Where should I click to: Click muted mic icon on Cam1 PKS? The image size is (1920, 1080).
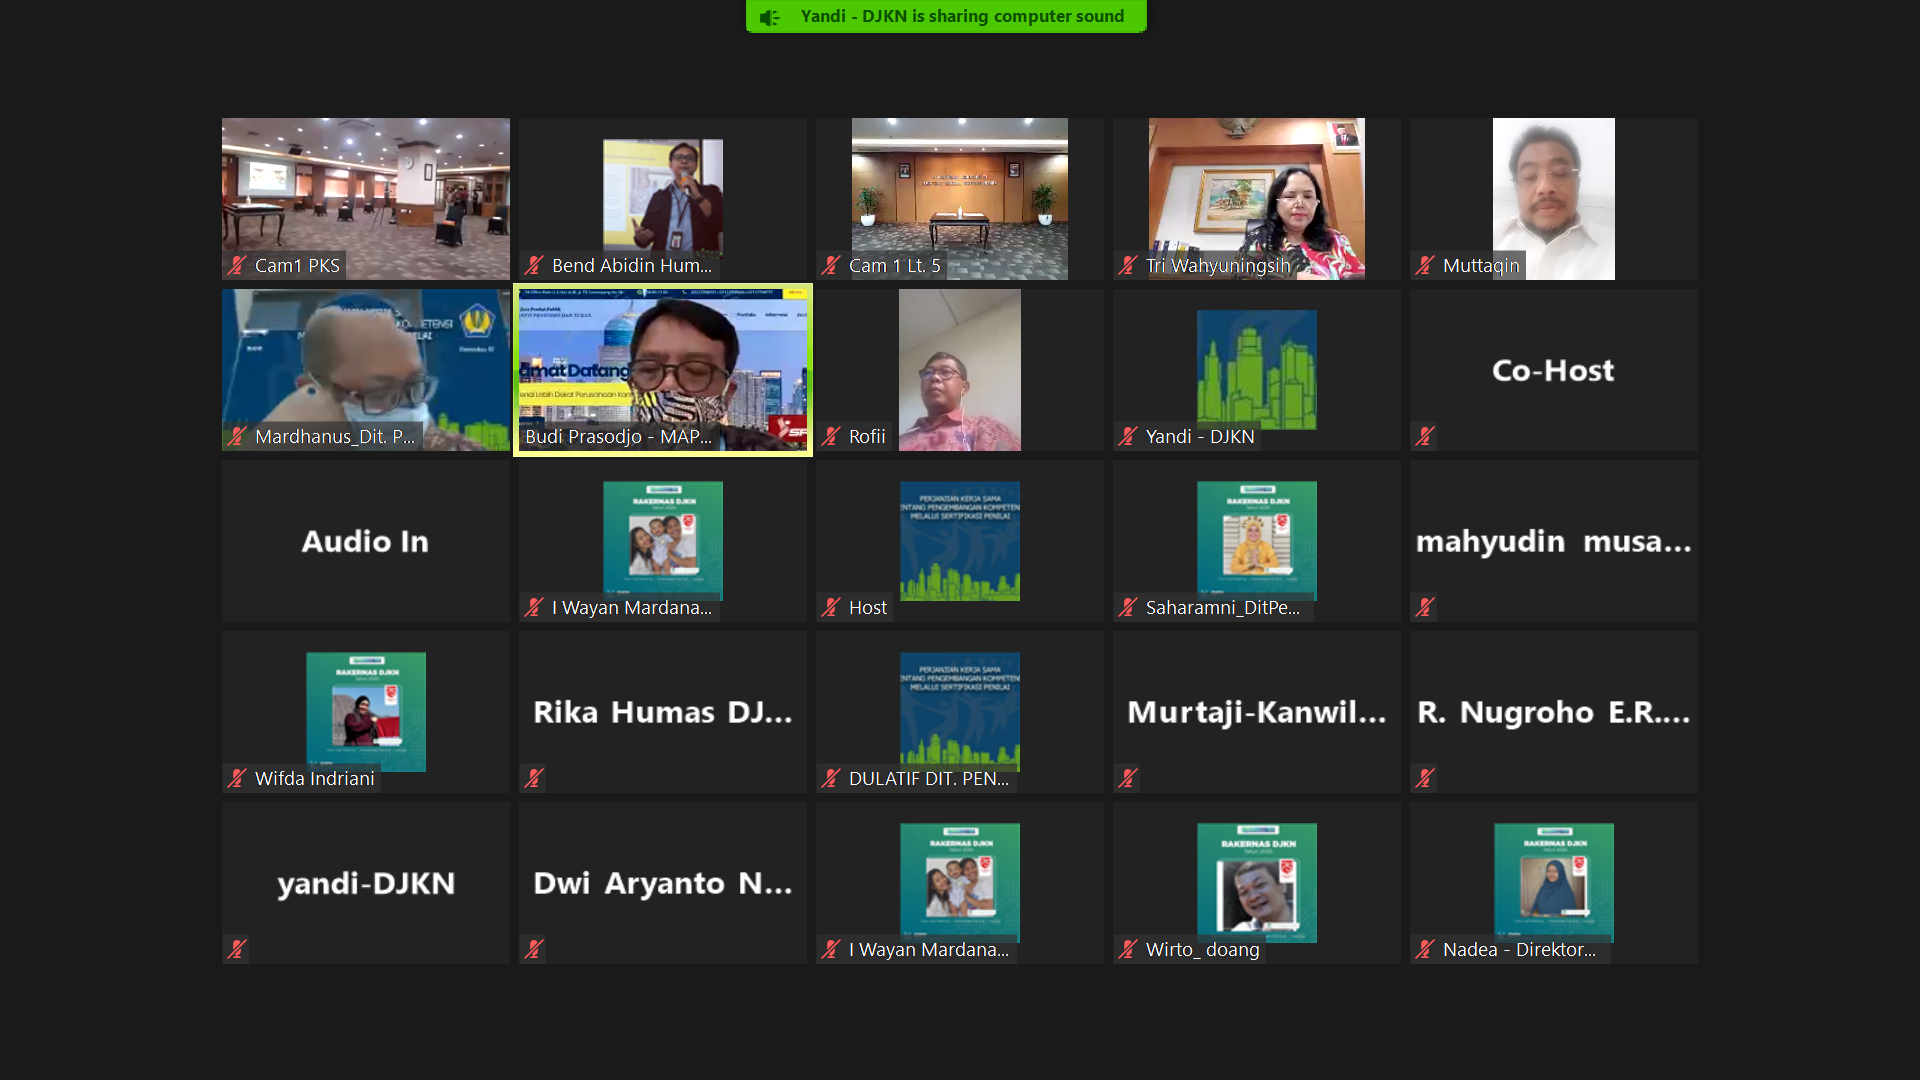point(237,266)
